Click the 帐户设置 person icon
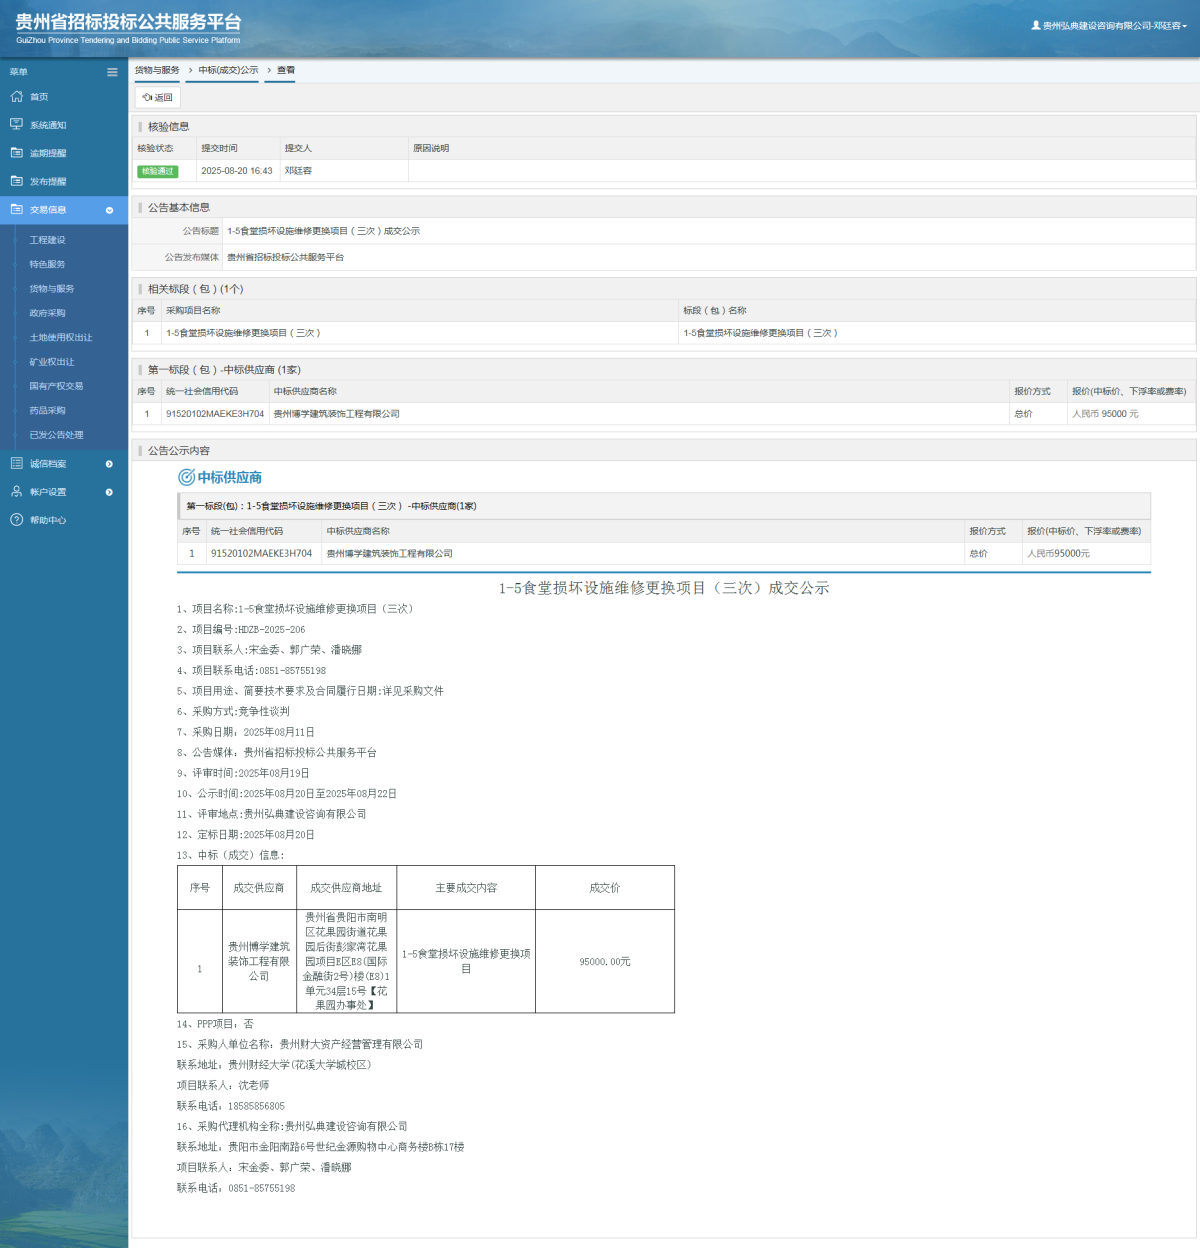Image resolution: width=1200 pixels, height=1248 pixels. coord(16,492)
